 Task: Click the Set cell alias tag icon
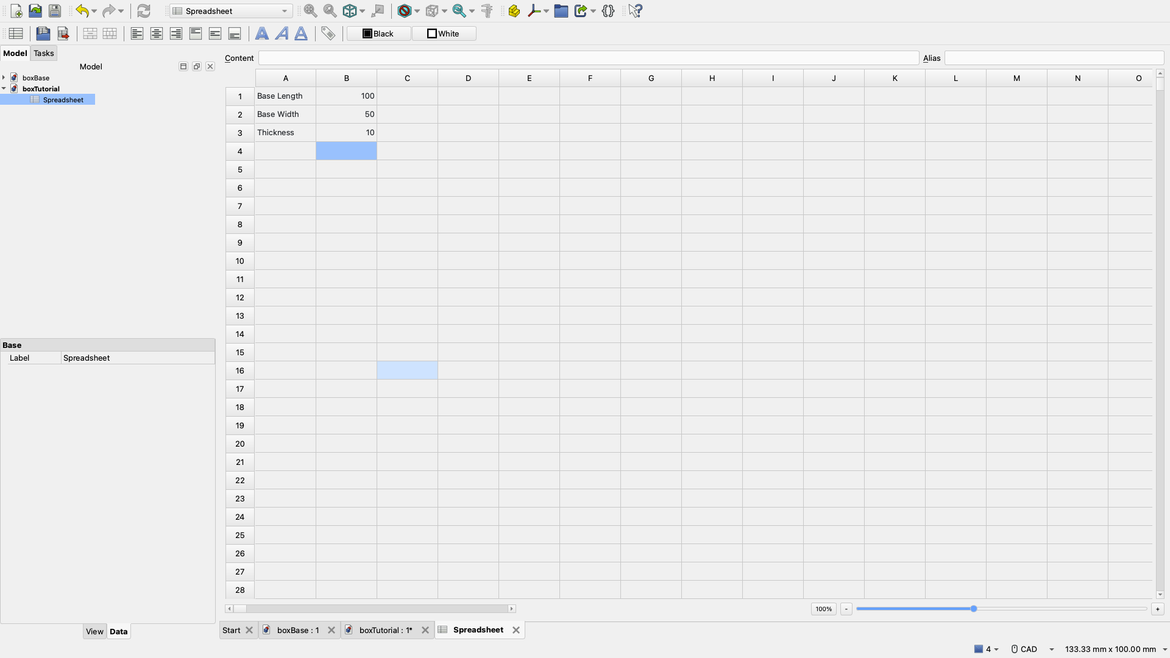click(328, 32)
